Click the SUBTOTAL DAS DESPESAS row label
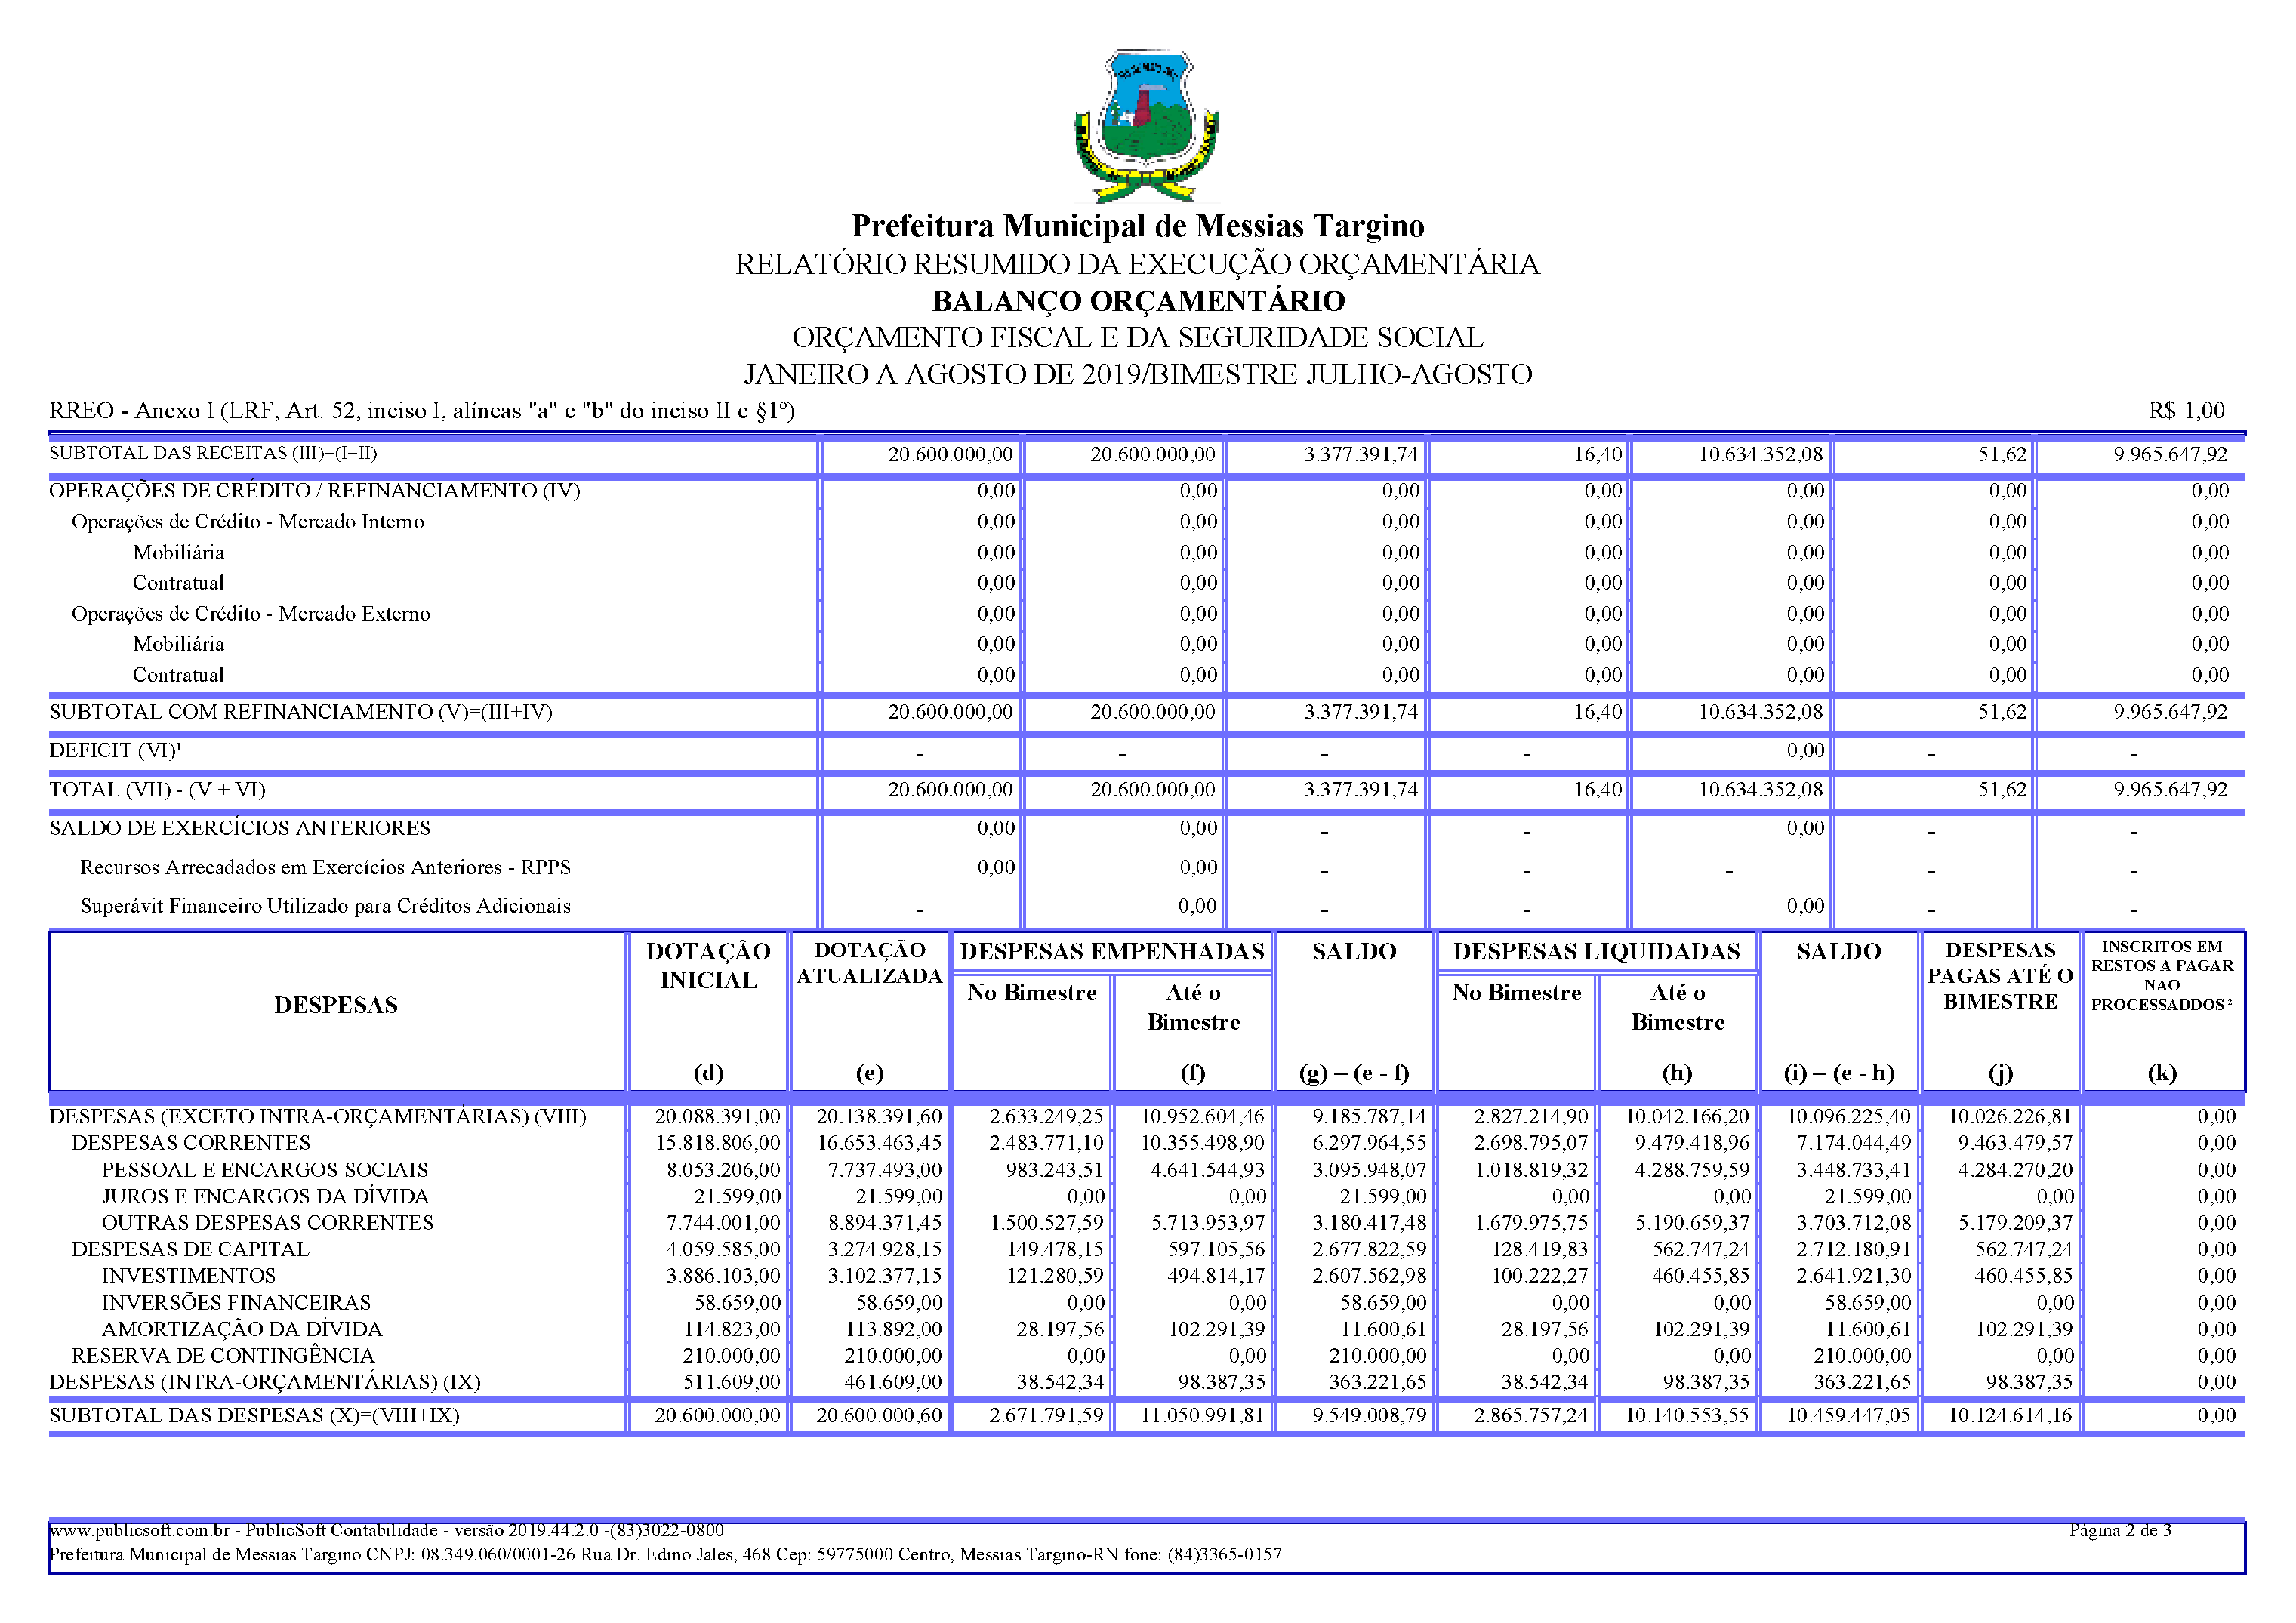This screenshot has width=2296, height=1623. (x=254, y=1415)
